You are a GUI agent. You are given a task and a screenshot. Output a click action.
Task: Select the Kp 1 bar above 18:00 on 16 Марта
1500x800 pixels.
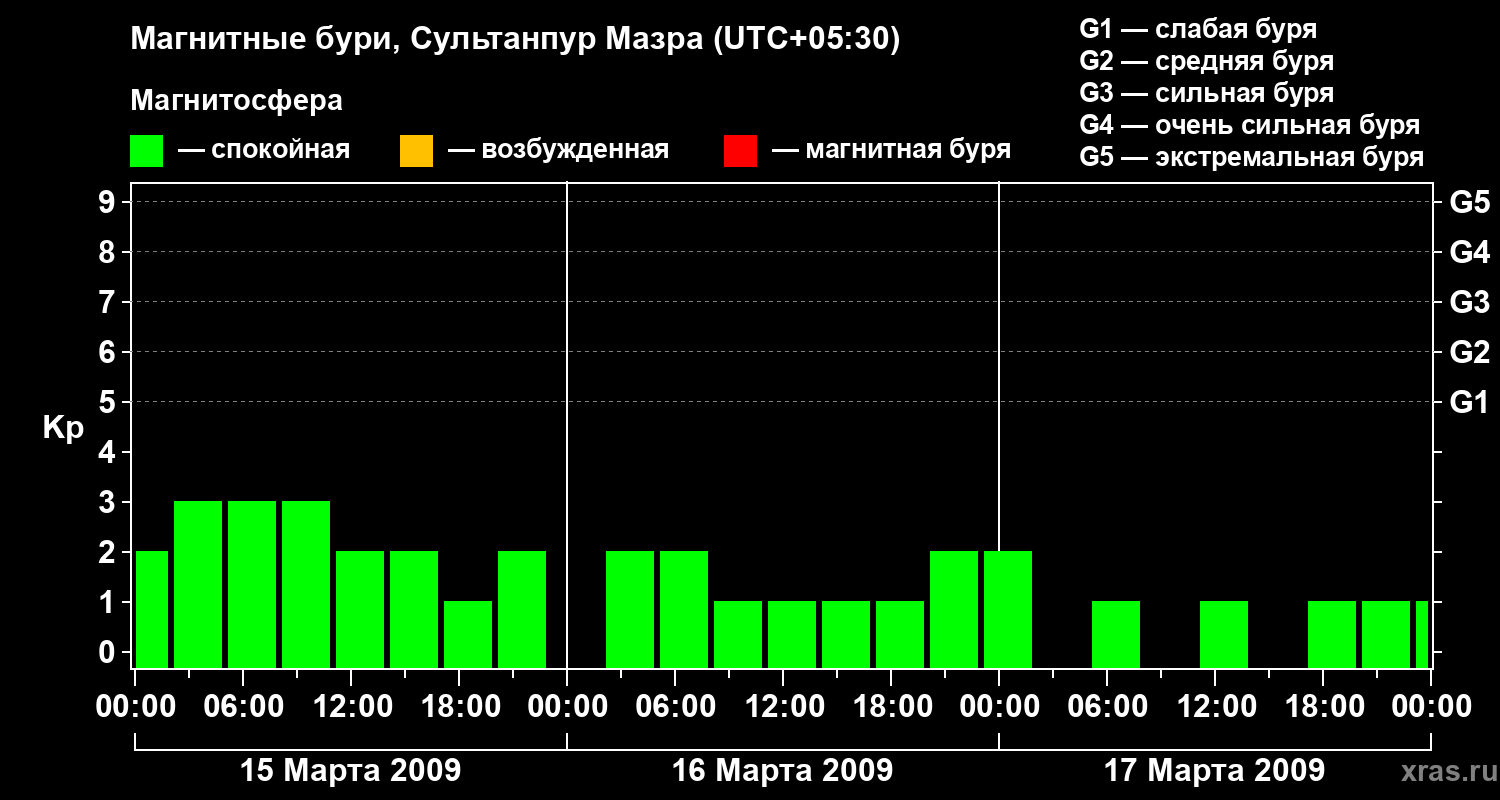click(x=900, y=634)
